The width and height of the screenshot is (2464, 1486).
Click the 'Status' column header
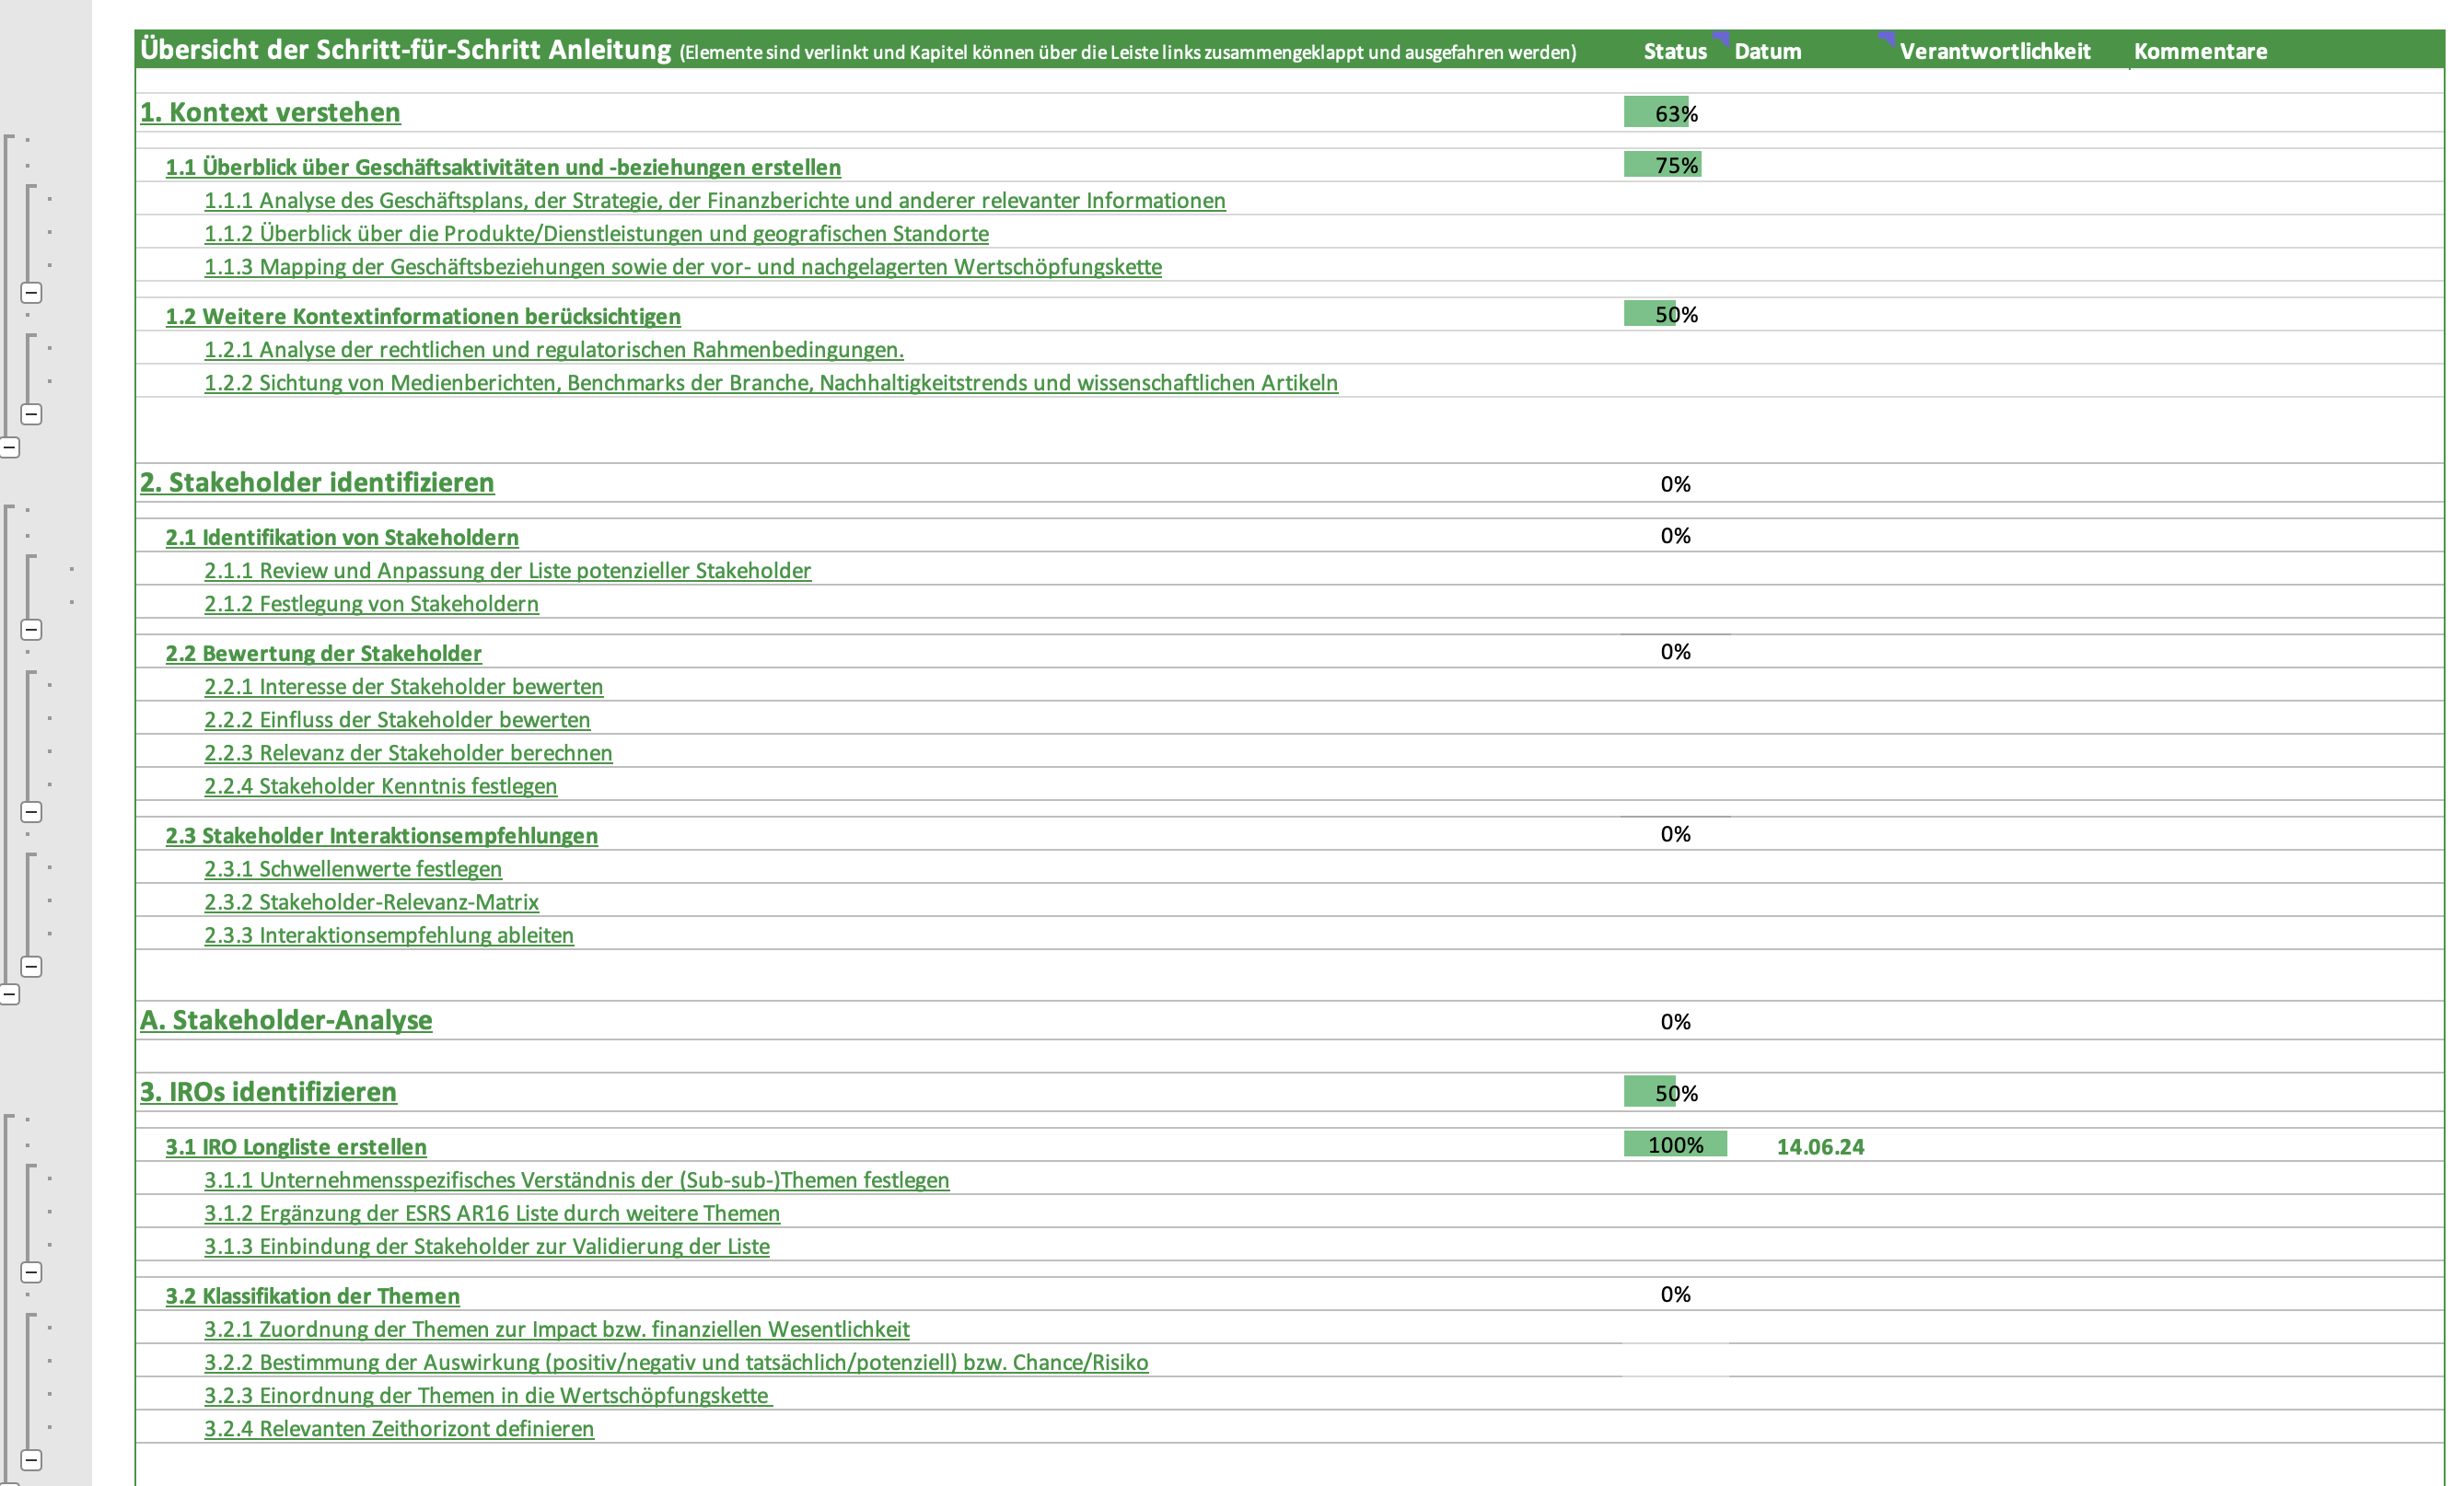tap(1676, 51)
